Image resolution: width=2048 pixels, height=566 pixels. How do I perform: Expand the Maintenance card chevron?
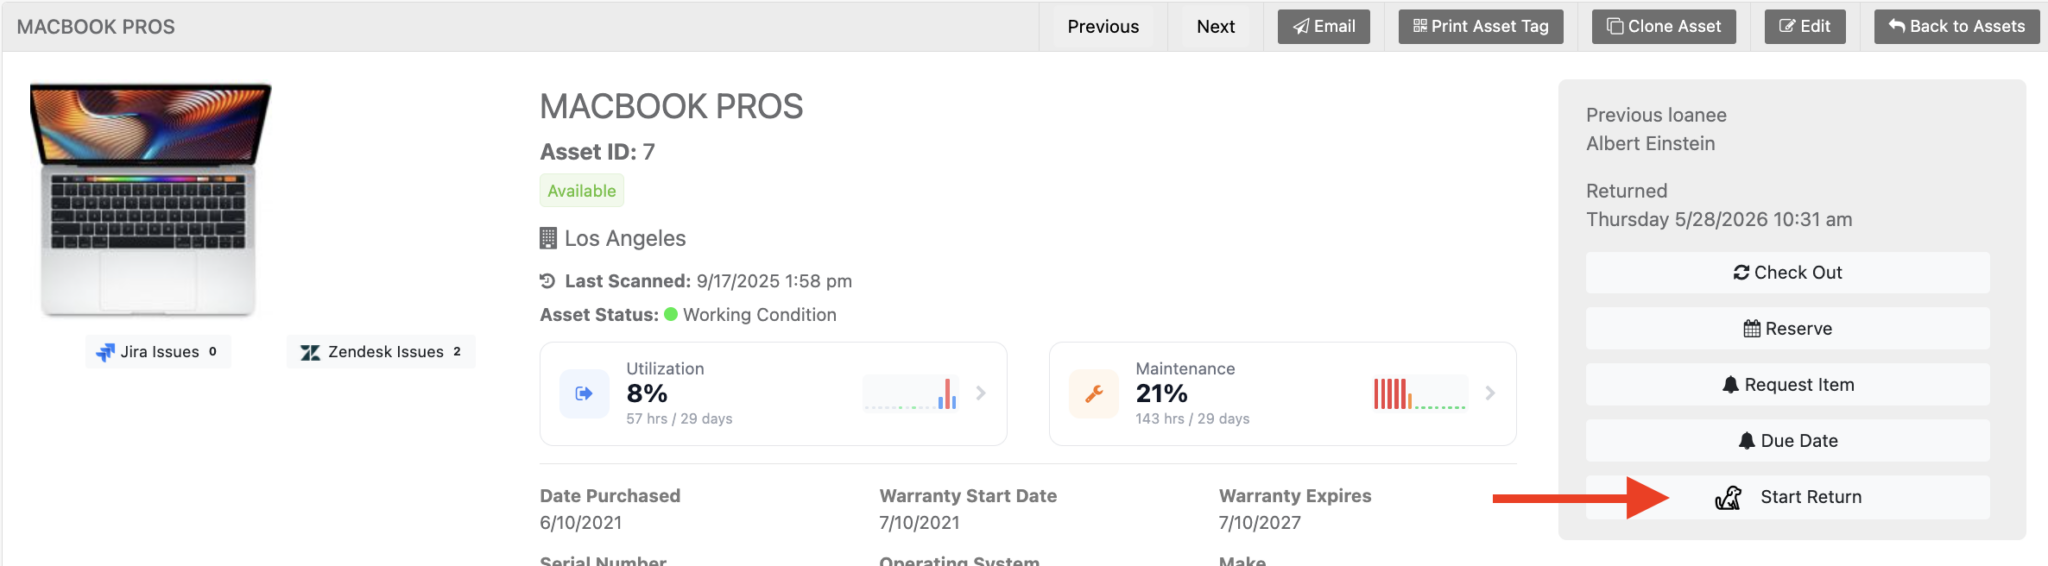[x=1490, y=393]
